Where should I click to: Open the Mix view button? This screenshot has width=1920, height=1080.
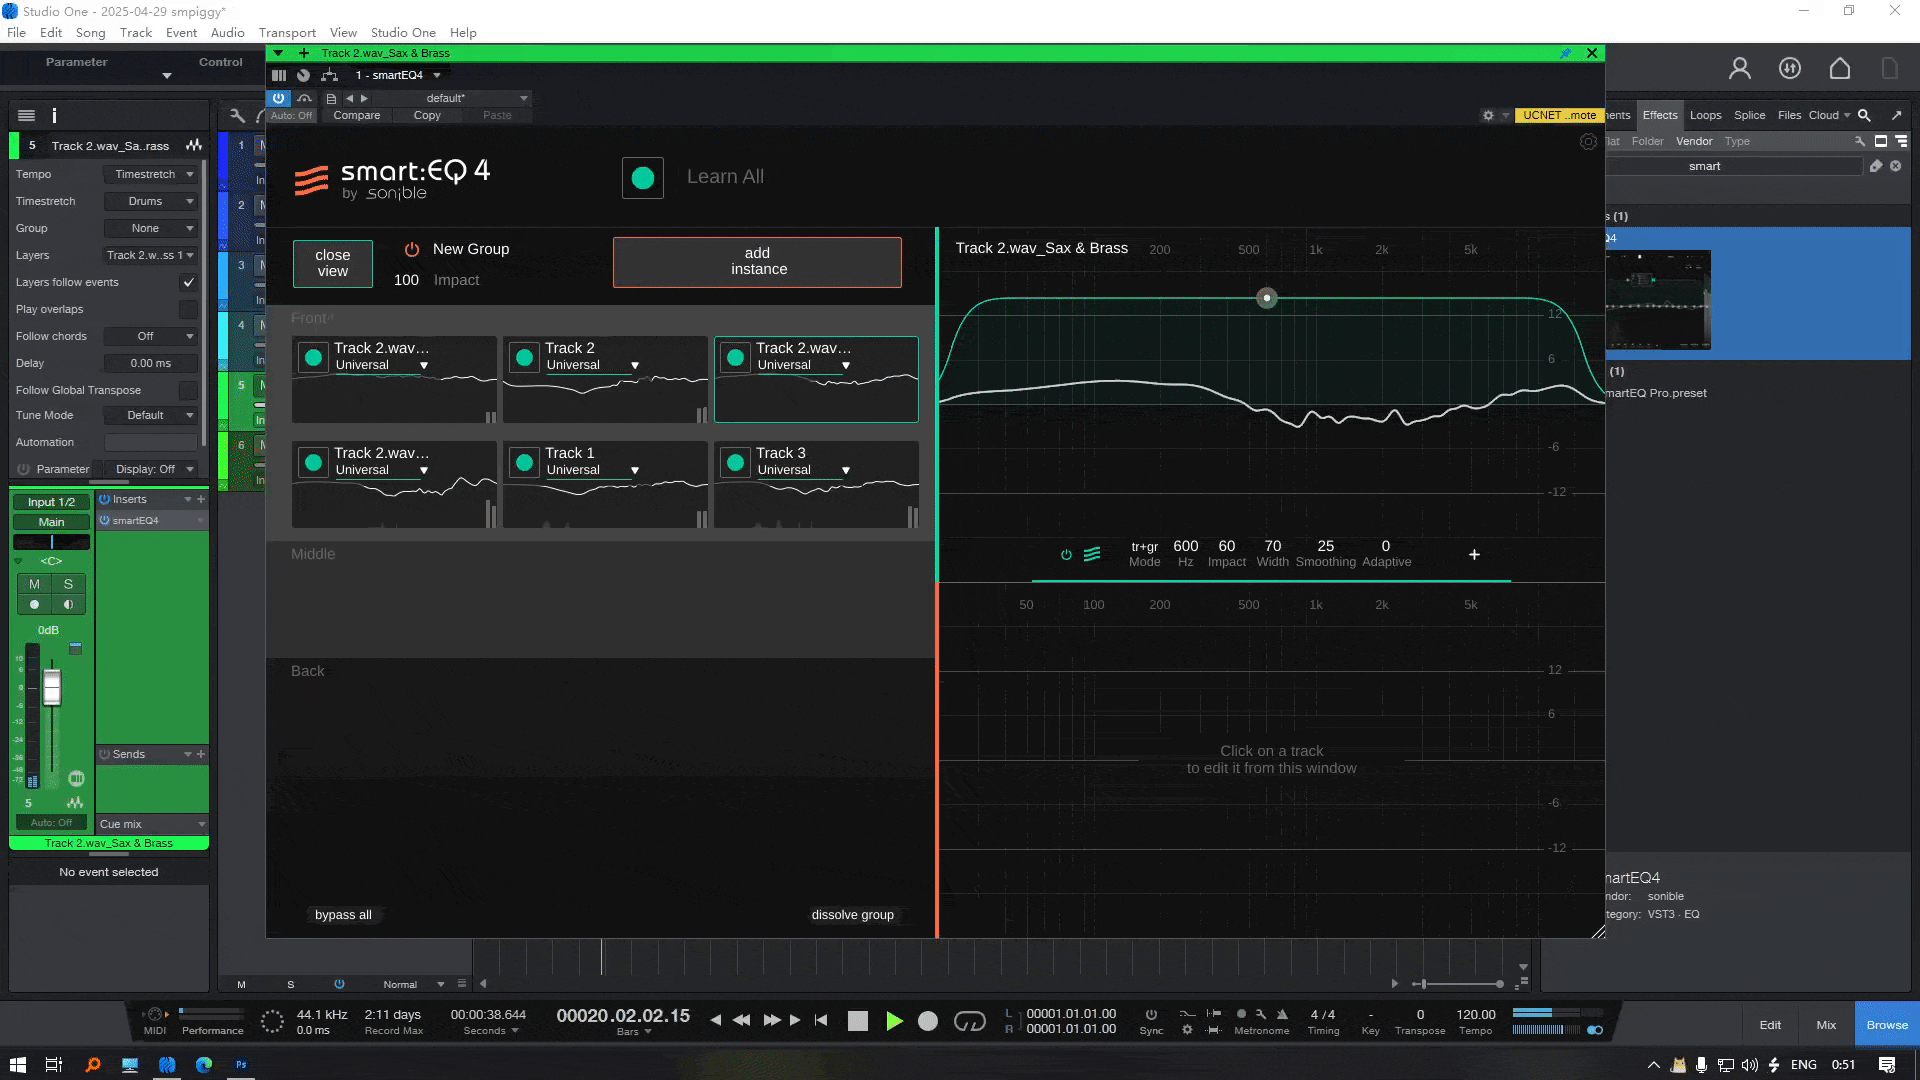point(1826,1025)
